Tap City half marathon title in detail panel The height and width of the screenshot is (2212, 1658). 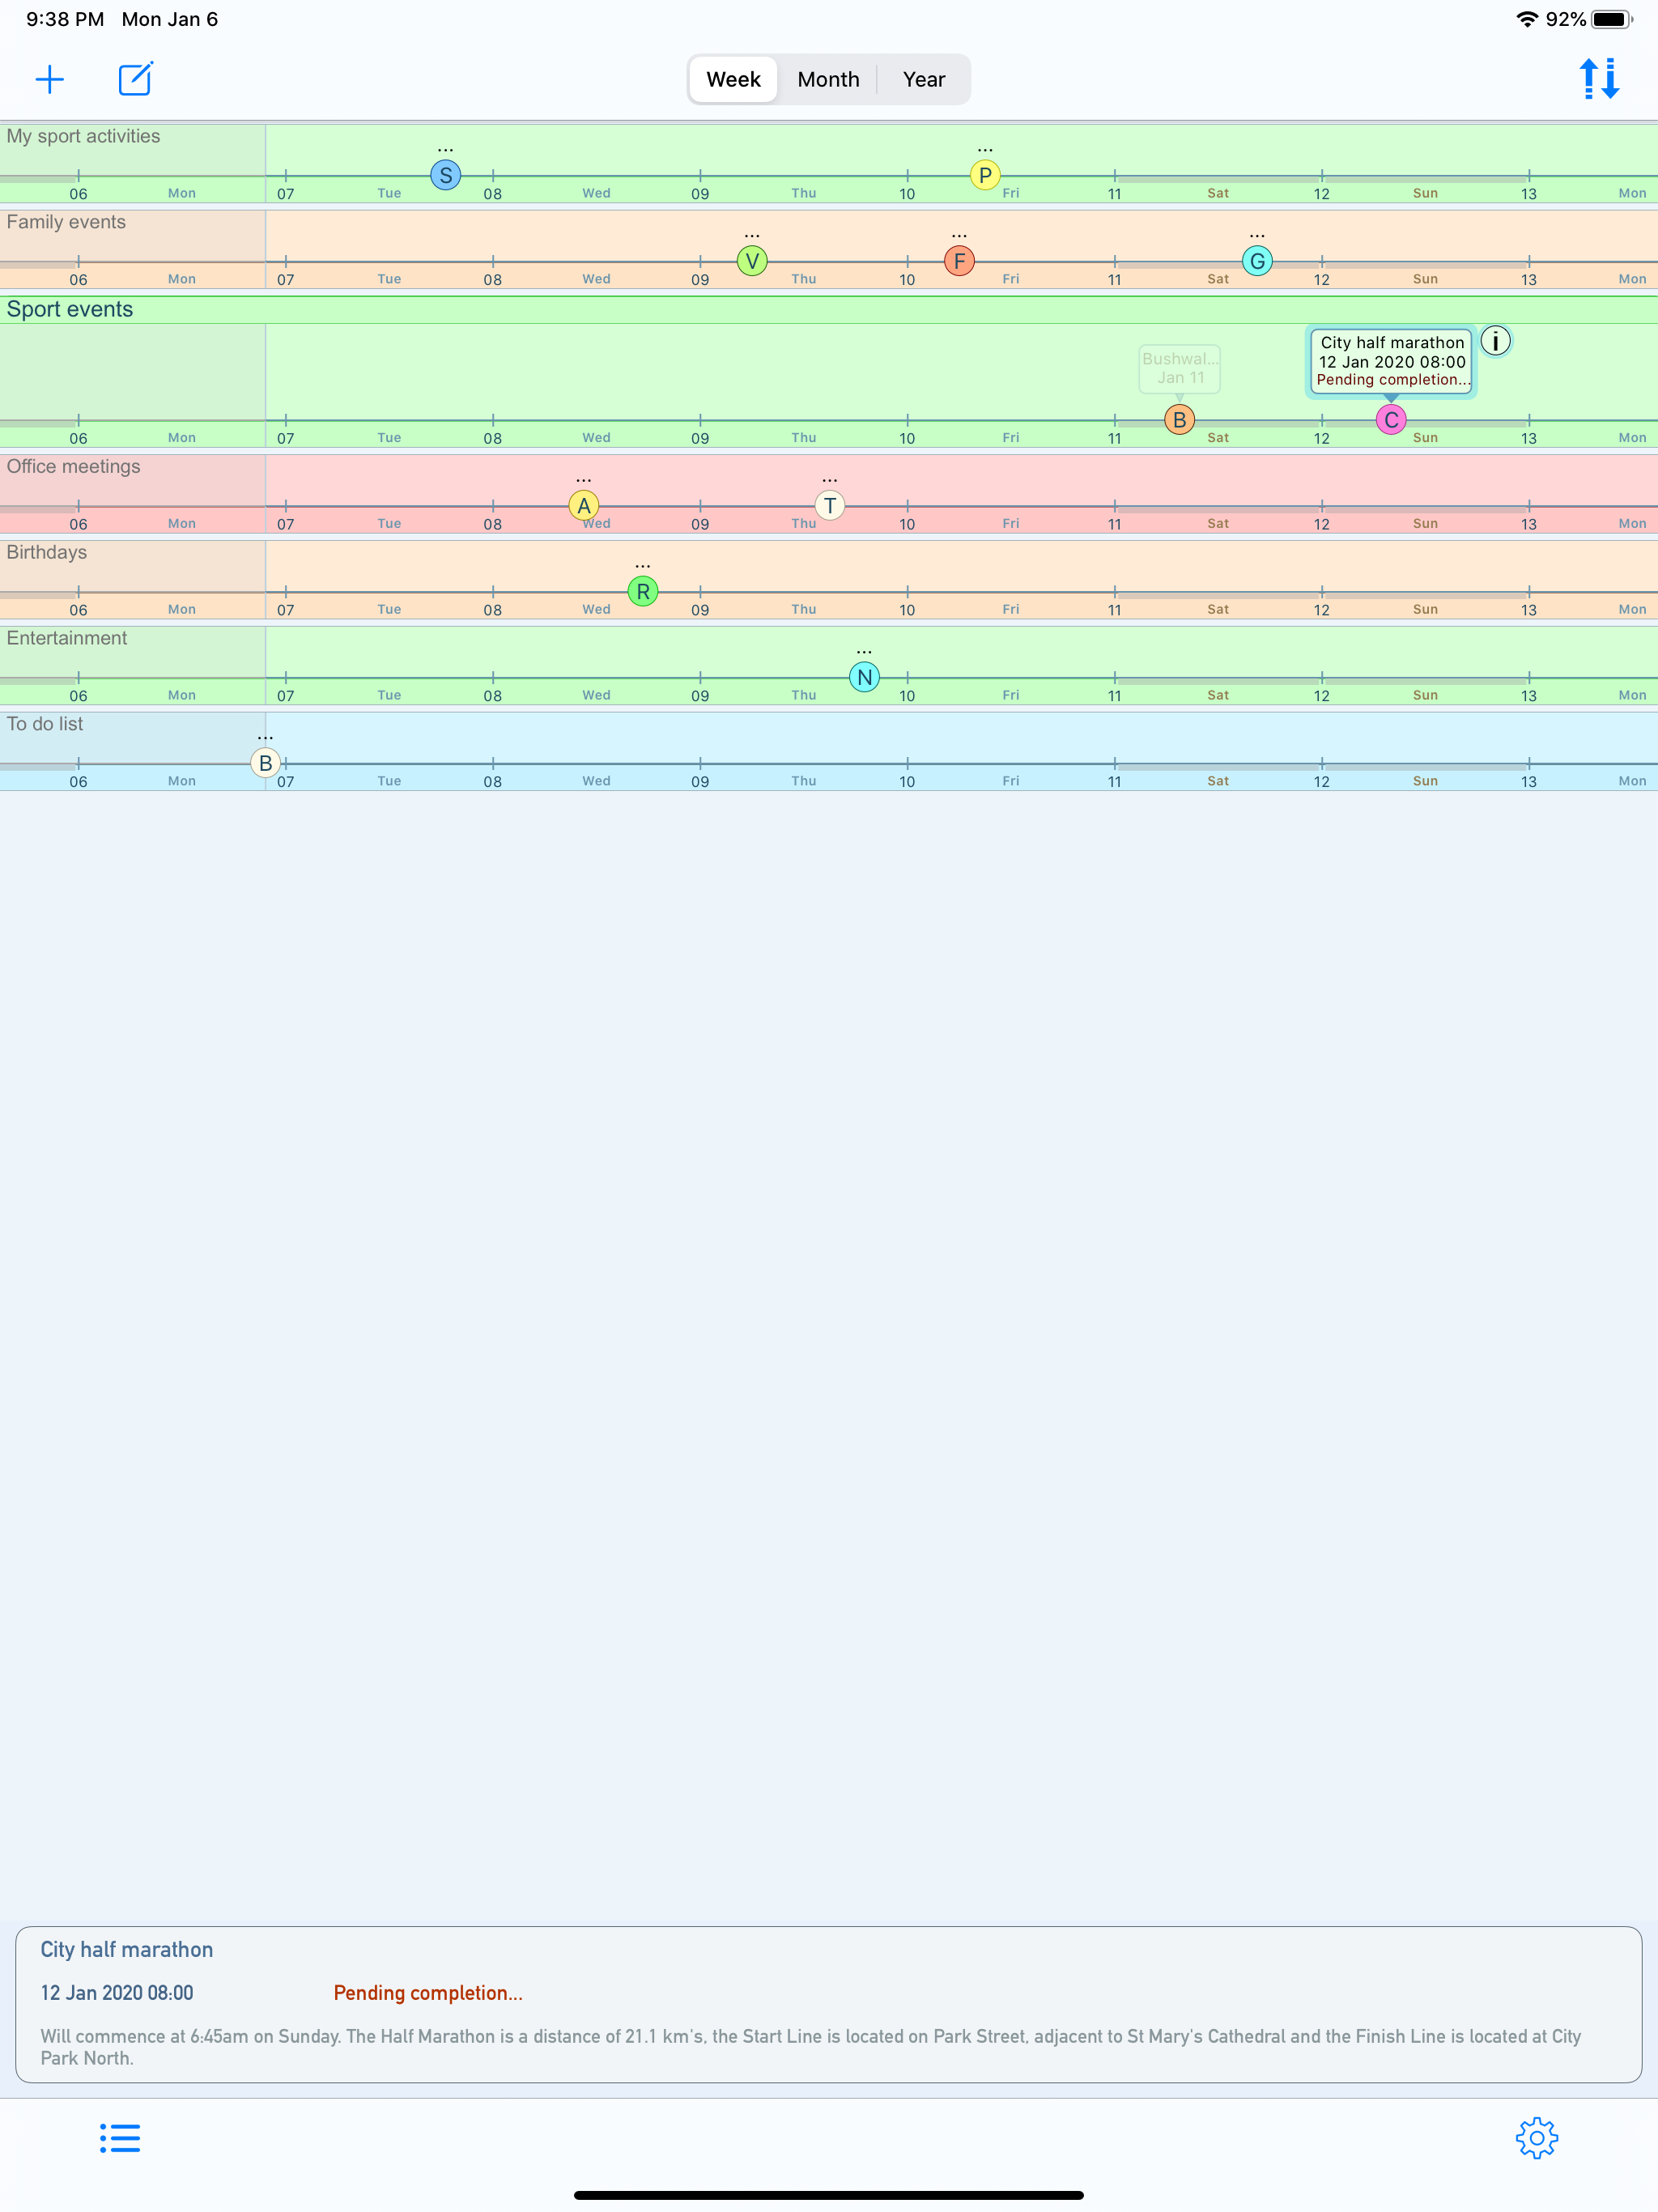(126, 1949)
